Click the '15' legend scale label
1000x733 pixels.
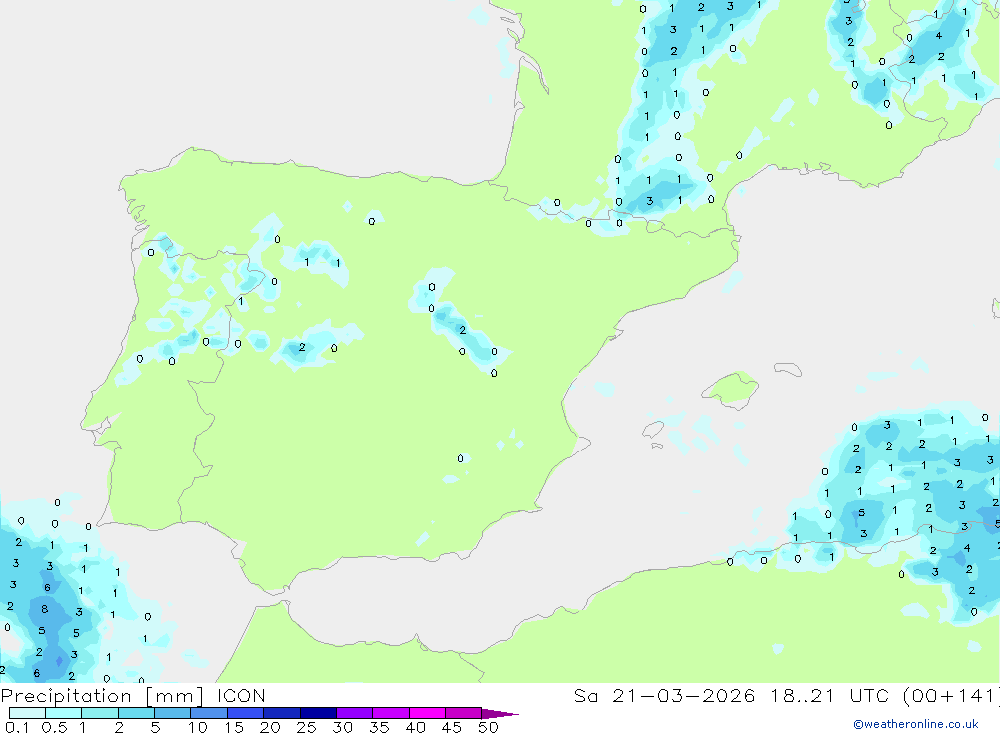[x=234, y=727]
